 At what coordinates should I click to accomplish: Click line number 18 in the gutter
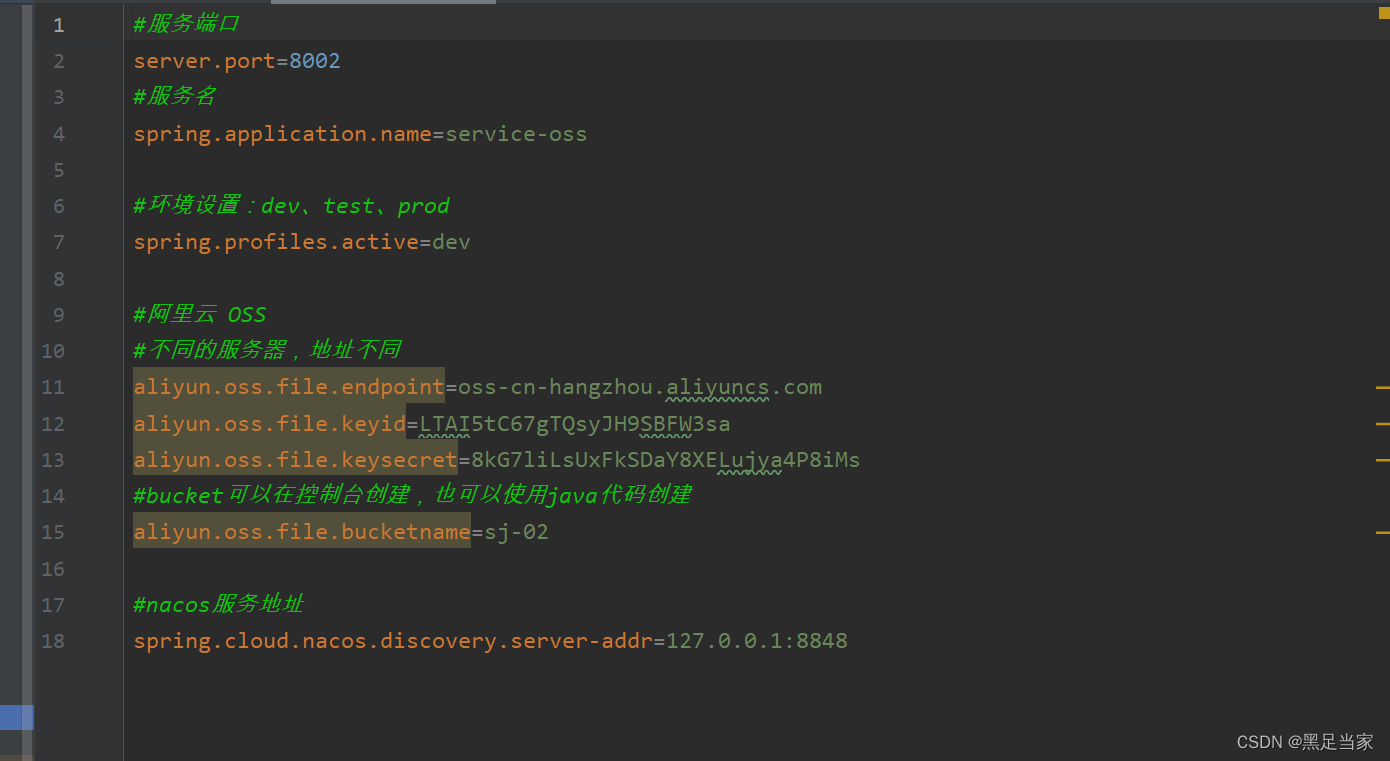tap(53, 641)
